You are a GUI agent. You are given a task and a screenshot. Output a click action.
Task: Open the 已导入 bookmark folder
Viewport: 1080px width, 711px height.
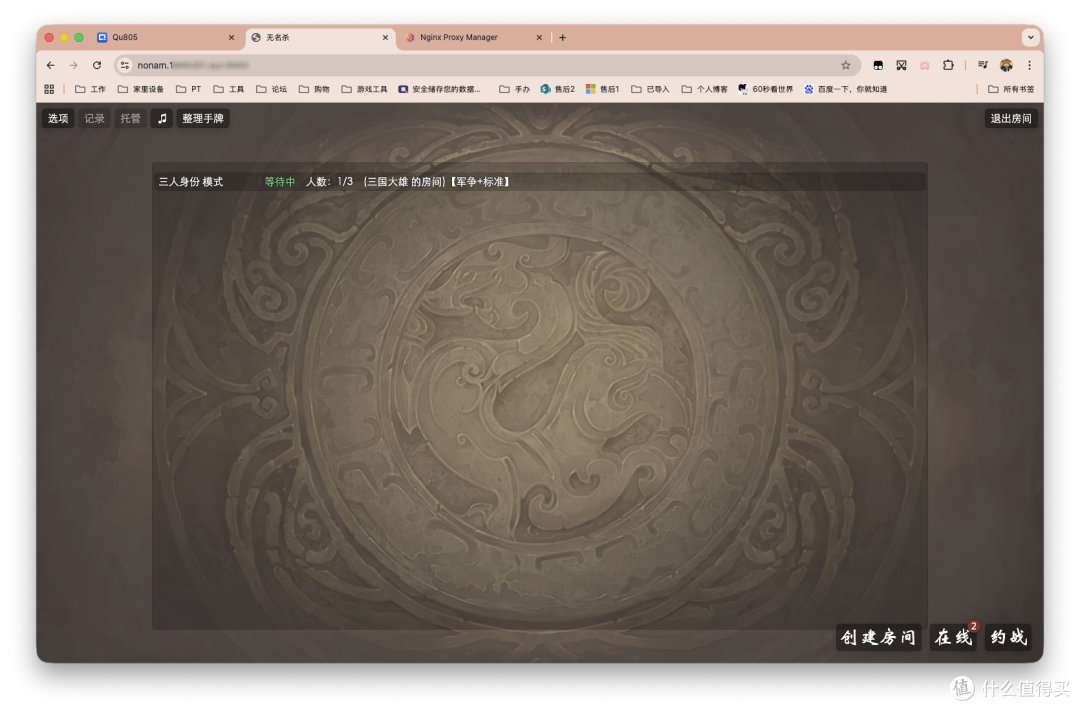[650, 89]
